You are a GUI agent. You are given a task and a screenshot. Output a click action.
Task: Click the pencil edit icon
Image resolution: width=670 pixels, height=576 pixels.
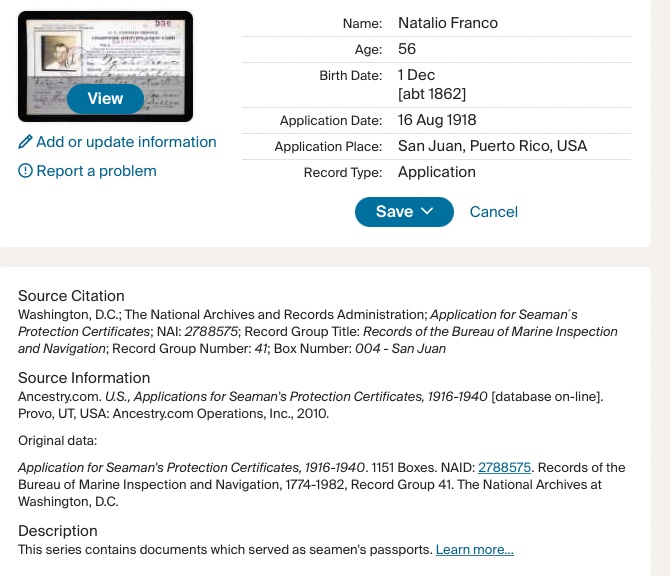pyautogui.click(x=25, y=142)
